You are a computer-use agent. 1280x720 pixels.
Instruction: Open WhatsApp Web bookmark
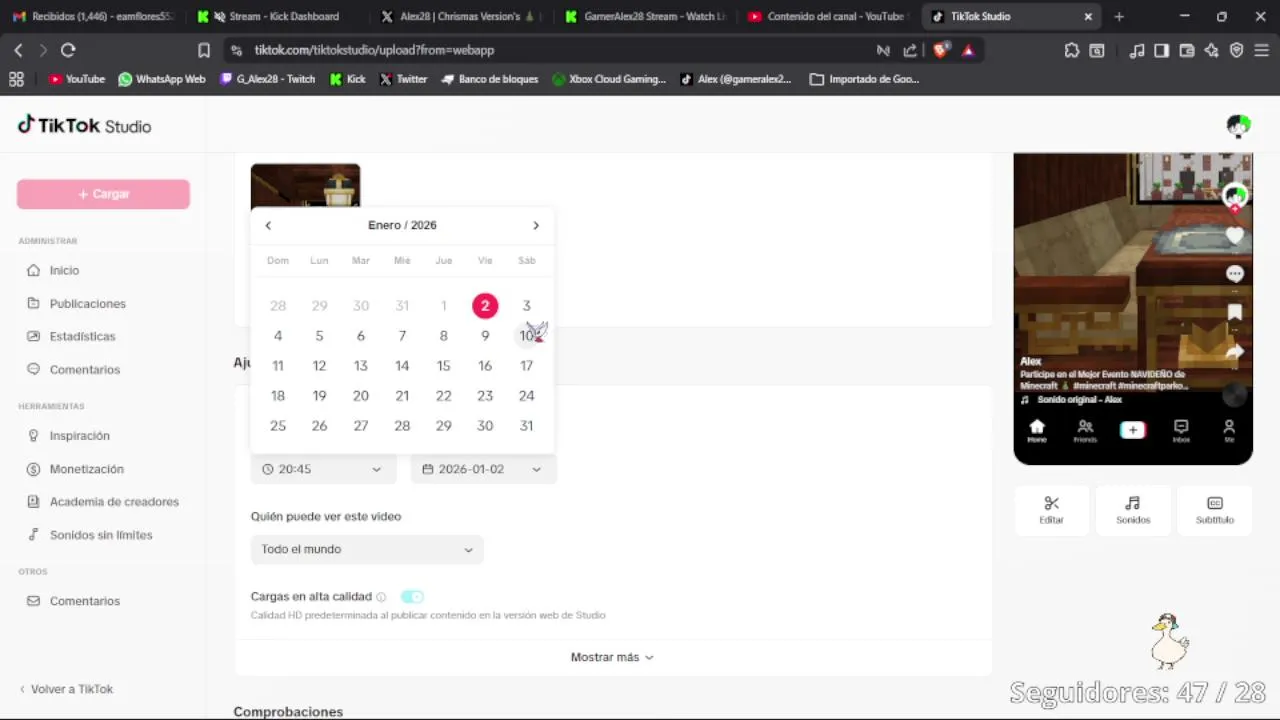point(162,79)
